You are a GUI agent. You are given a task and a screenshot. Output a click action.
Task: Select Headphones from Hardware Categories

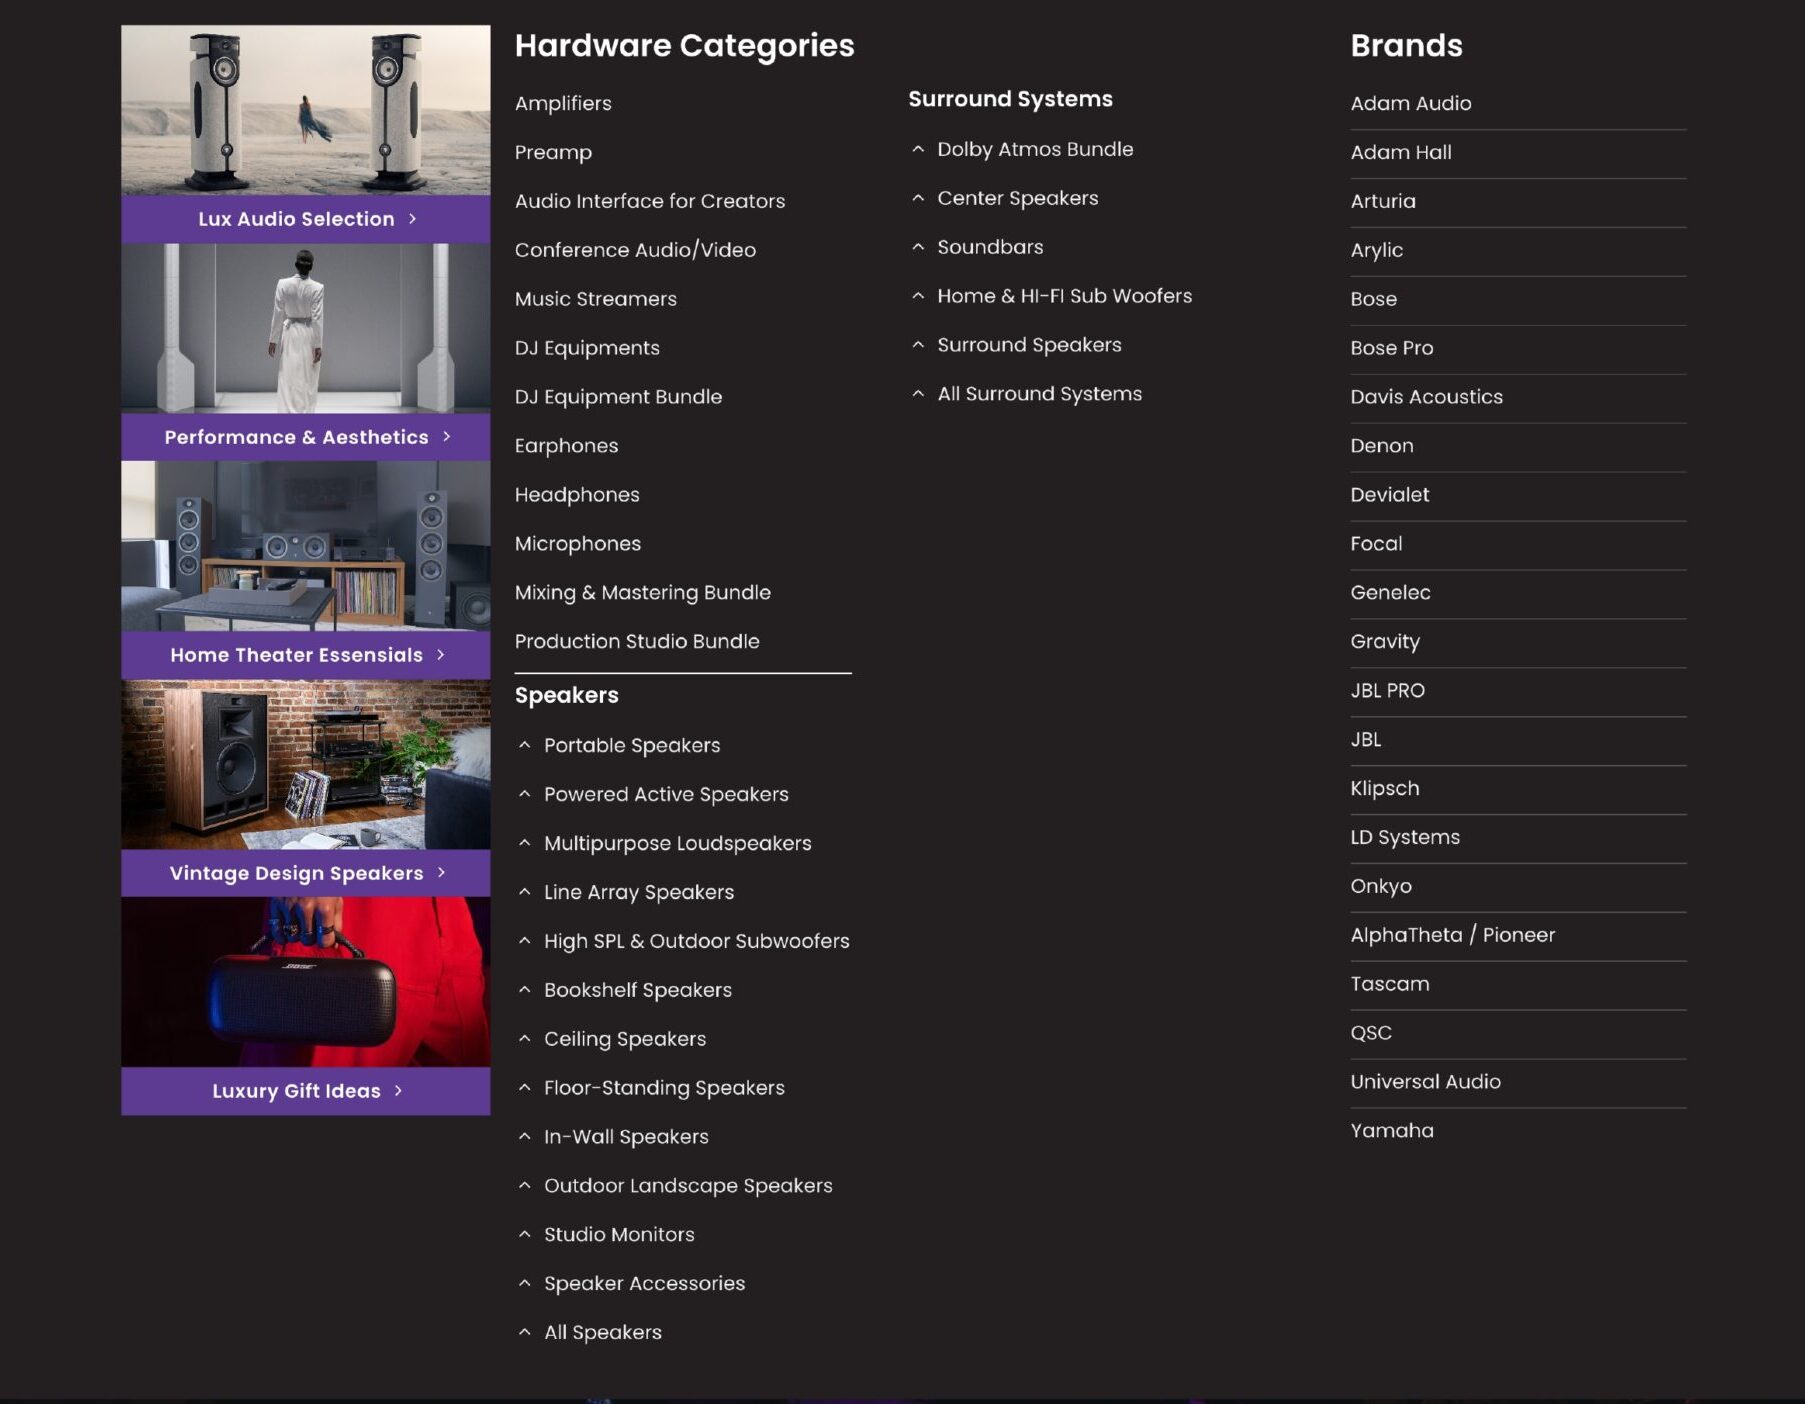pos(577,495)
